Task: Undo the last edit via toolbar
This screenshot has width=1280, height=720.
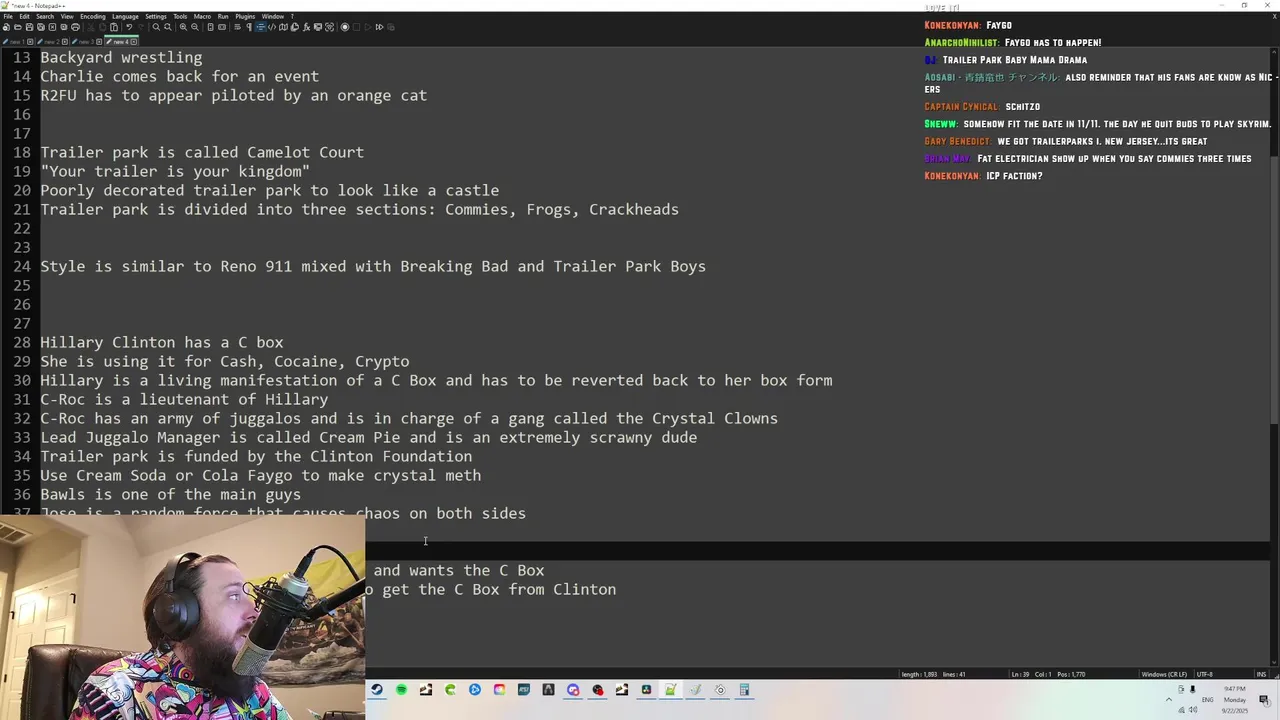Action: [129, 27]
